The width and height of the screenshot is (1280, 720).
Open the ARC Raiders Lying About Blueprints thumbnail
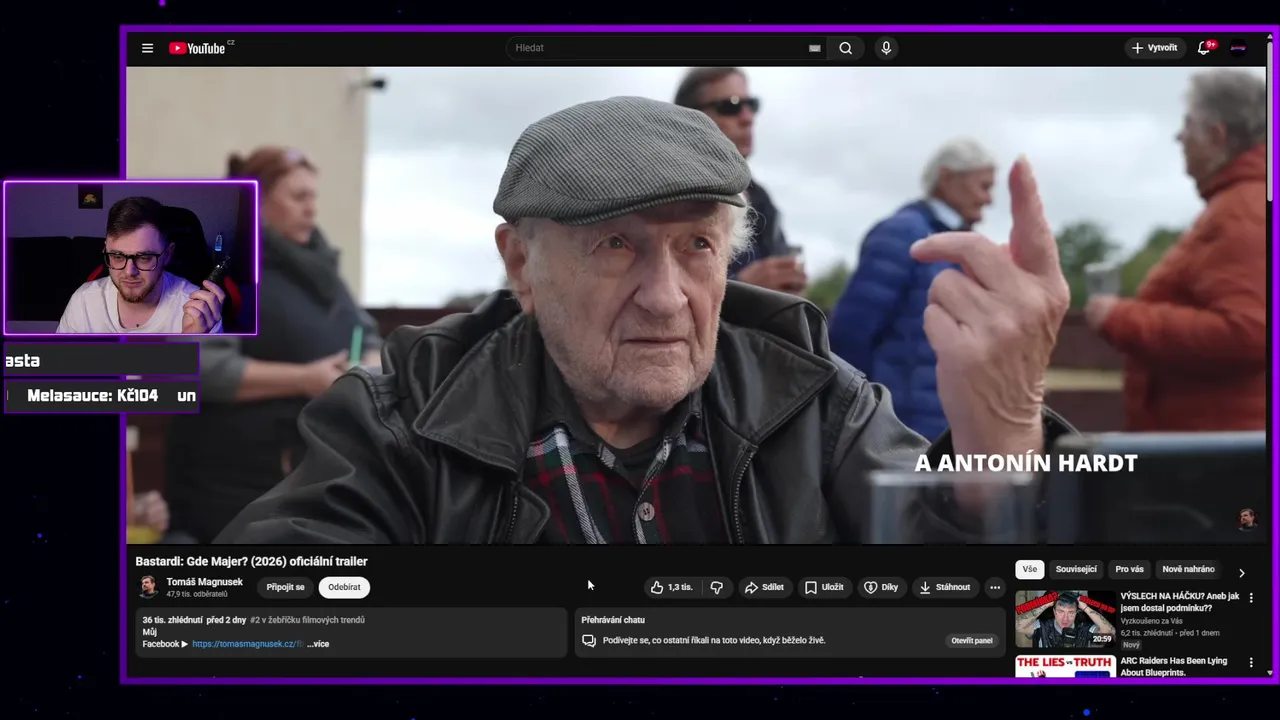click(1065, 667)
